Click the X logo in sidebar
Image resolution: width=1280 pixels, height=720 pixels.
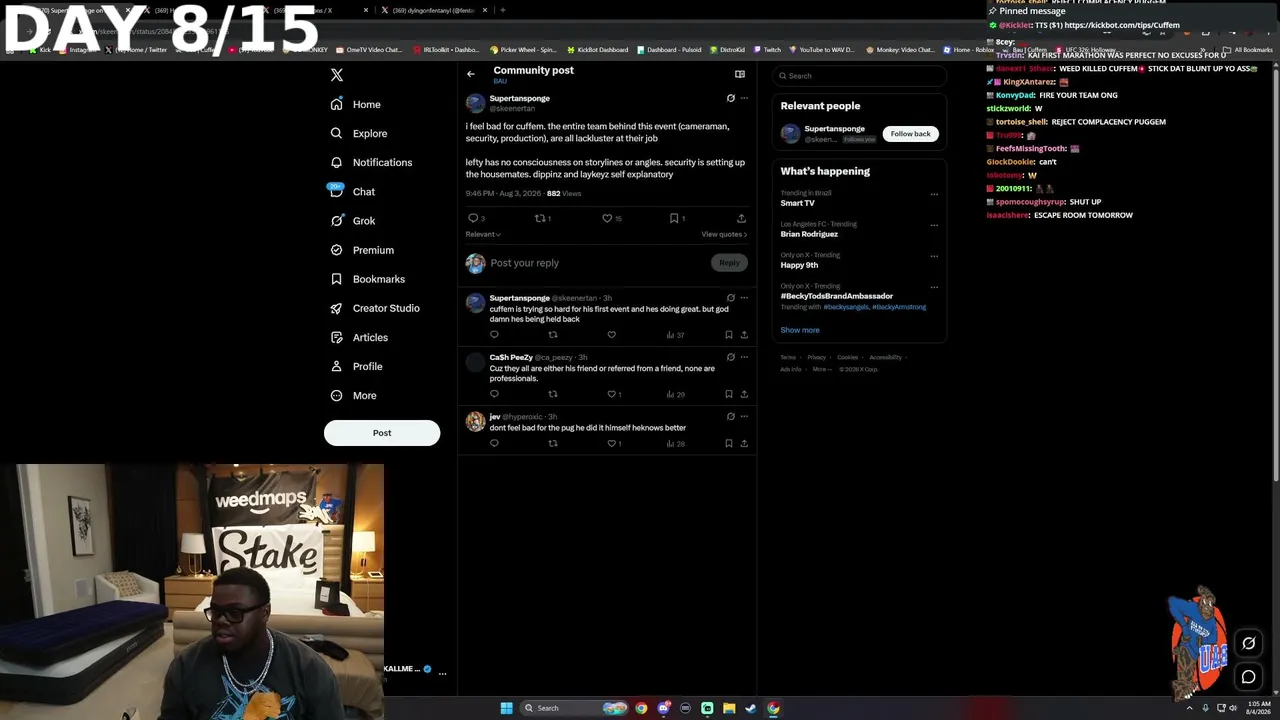click(337, 75)
